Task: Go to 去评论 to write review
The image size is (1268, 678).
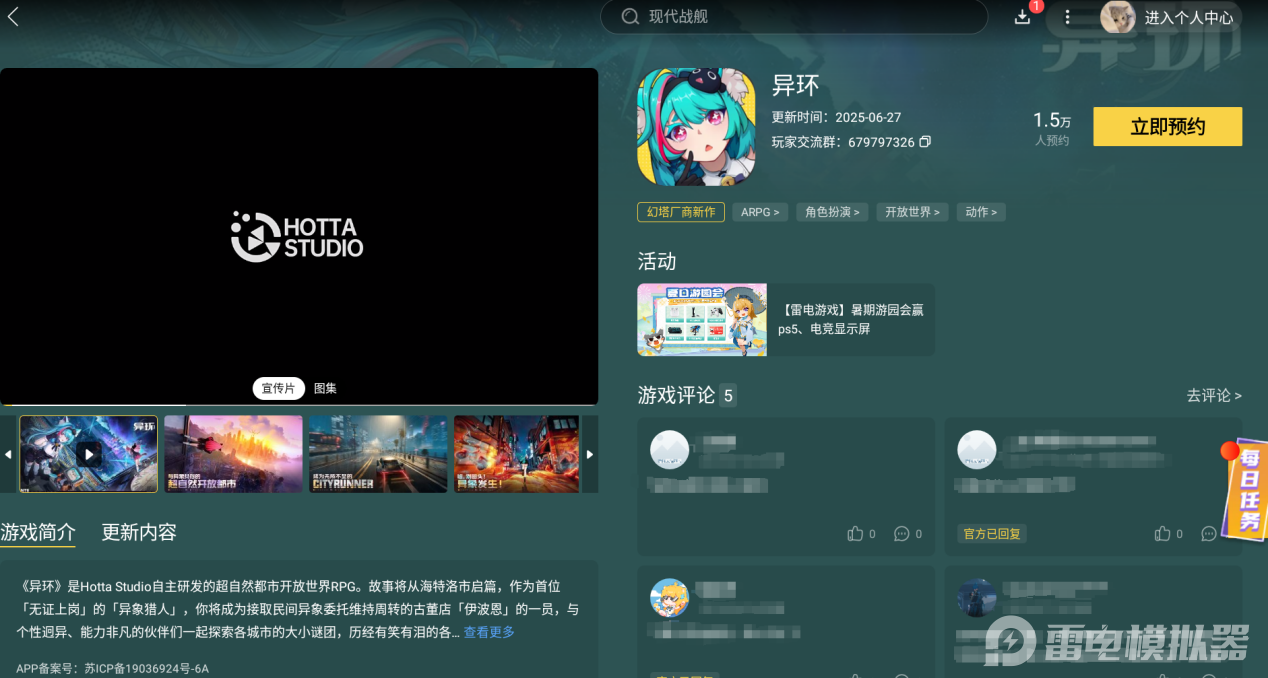Action: pyautogui.click(x=1213, y=396)
